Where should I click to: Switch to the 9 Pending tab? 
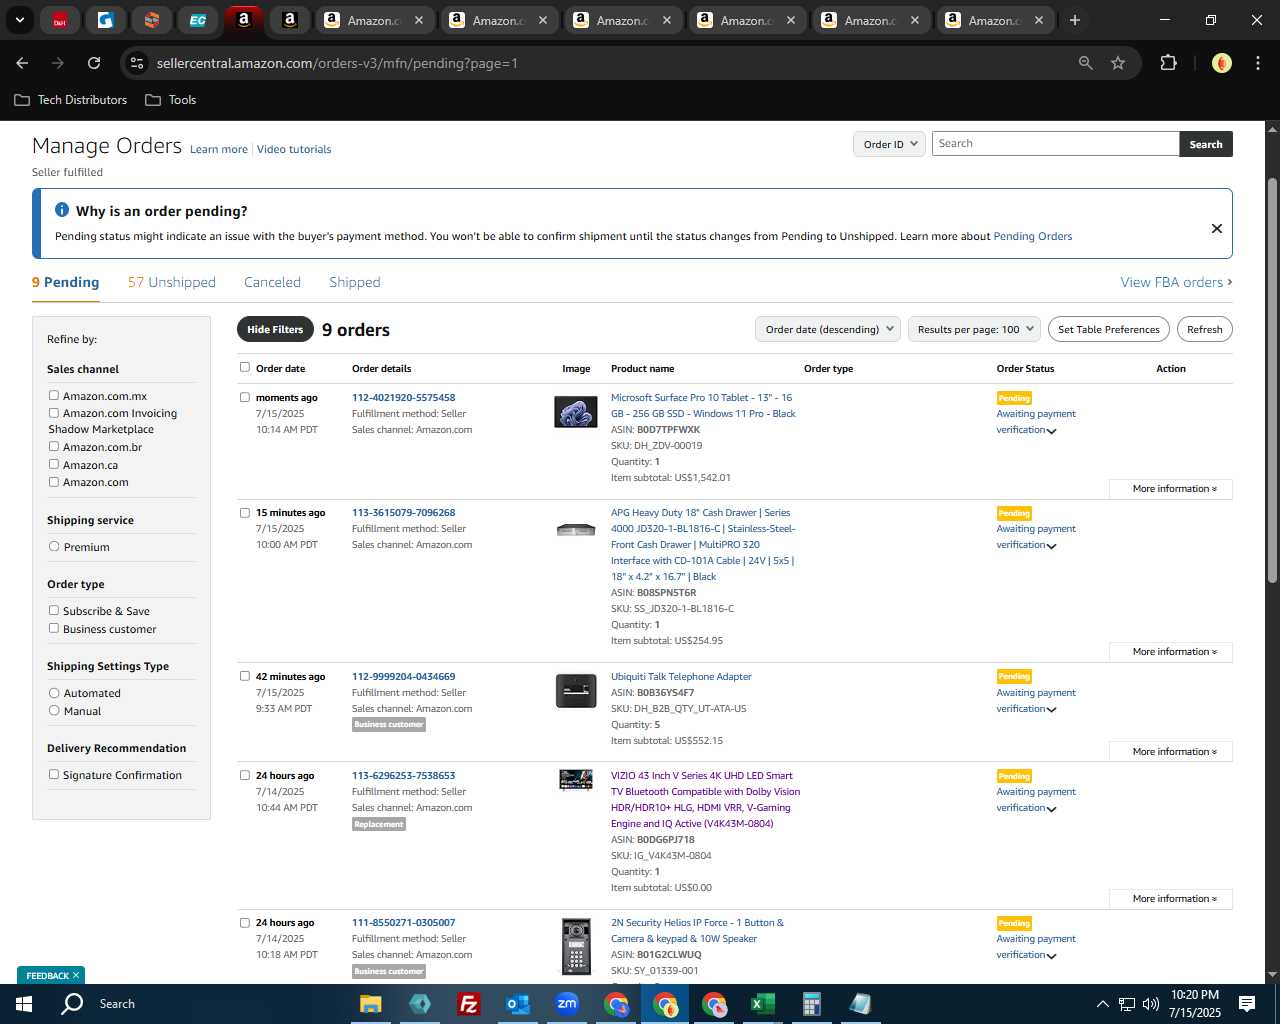pyautogui.click(x=65, y=282)
